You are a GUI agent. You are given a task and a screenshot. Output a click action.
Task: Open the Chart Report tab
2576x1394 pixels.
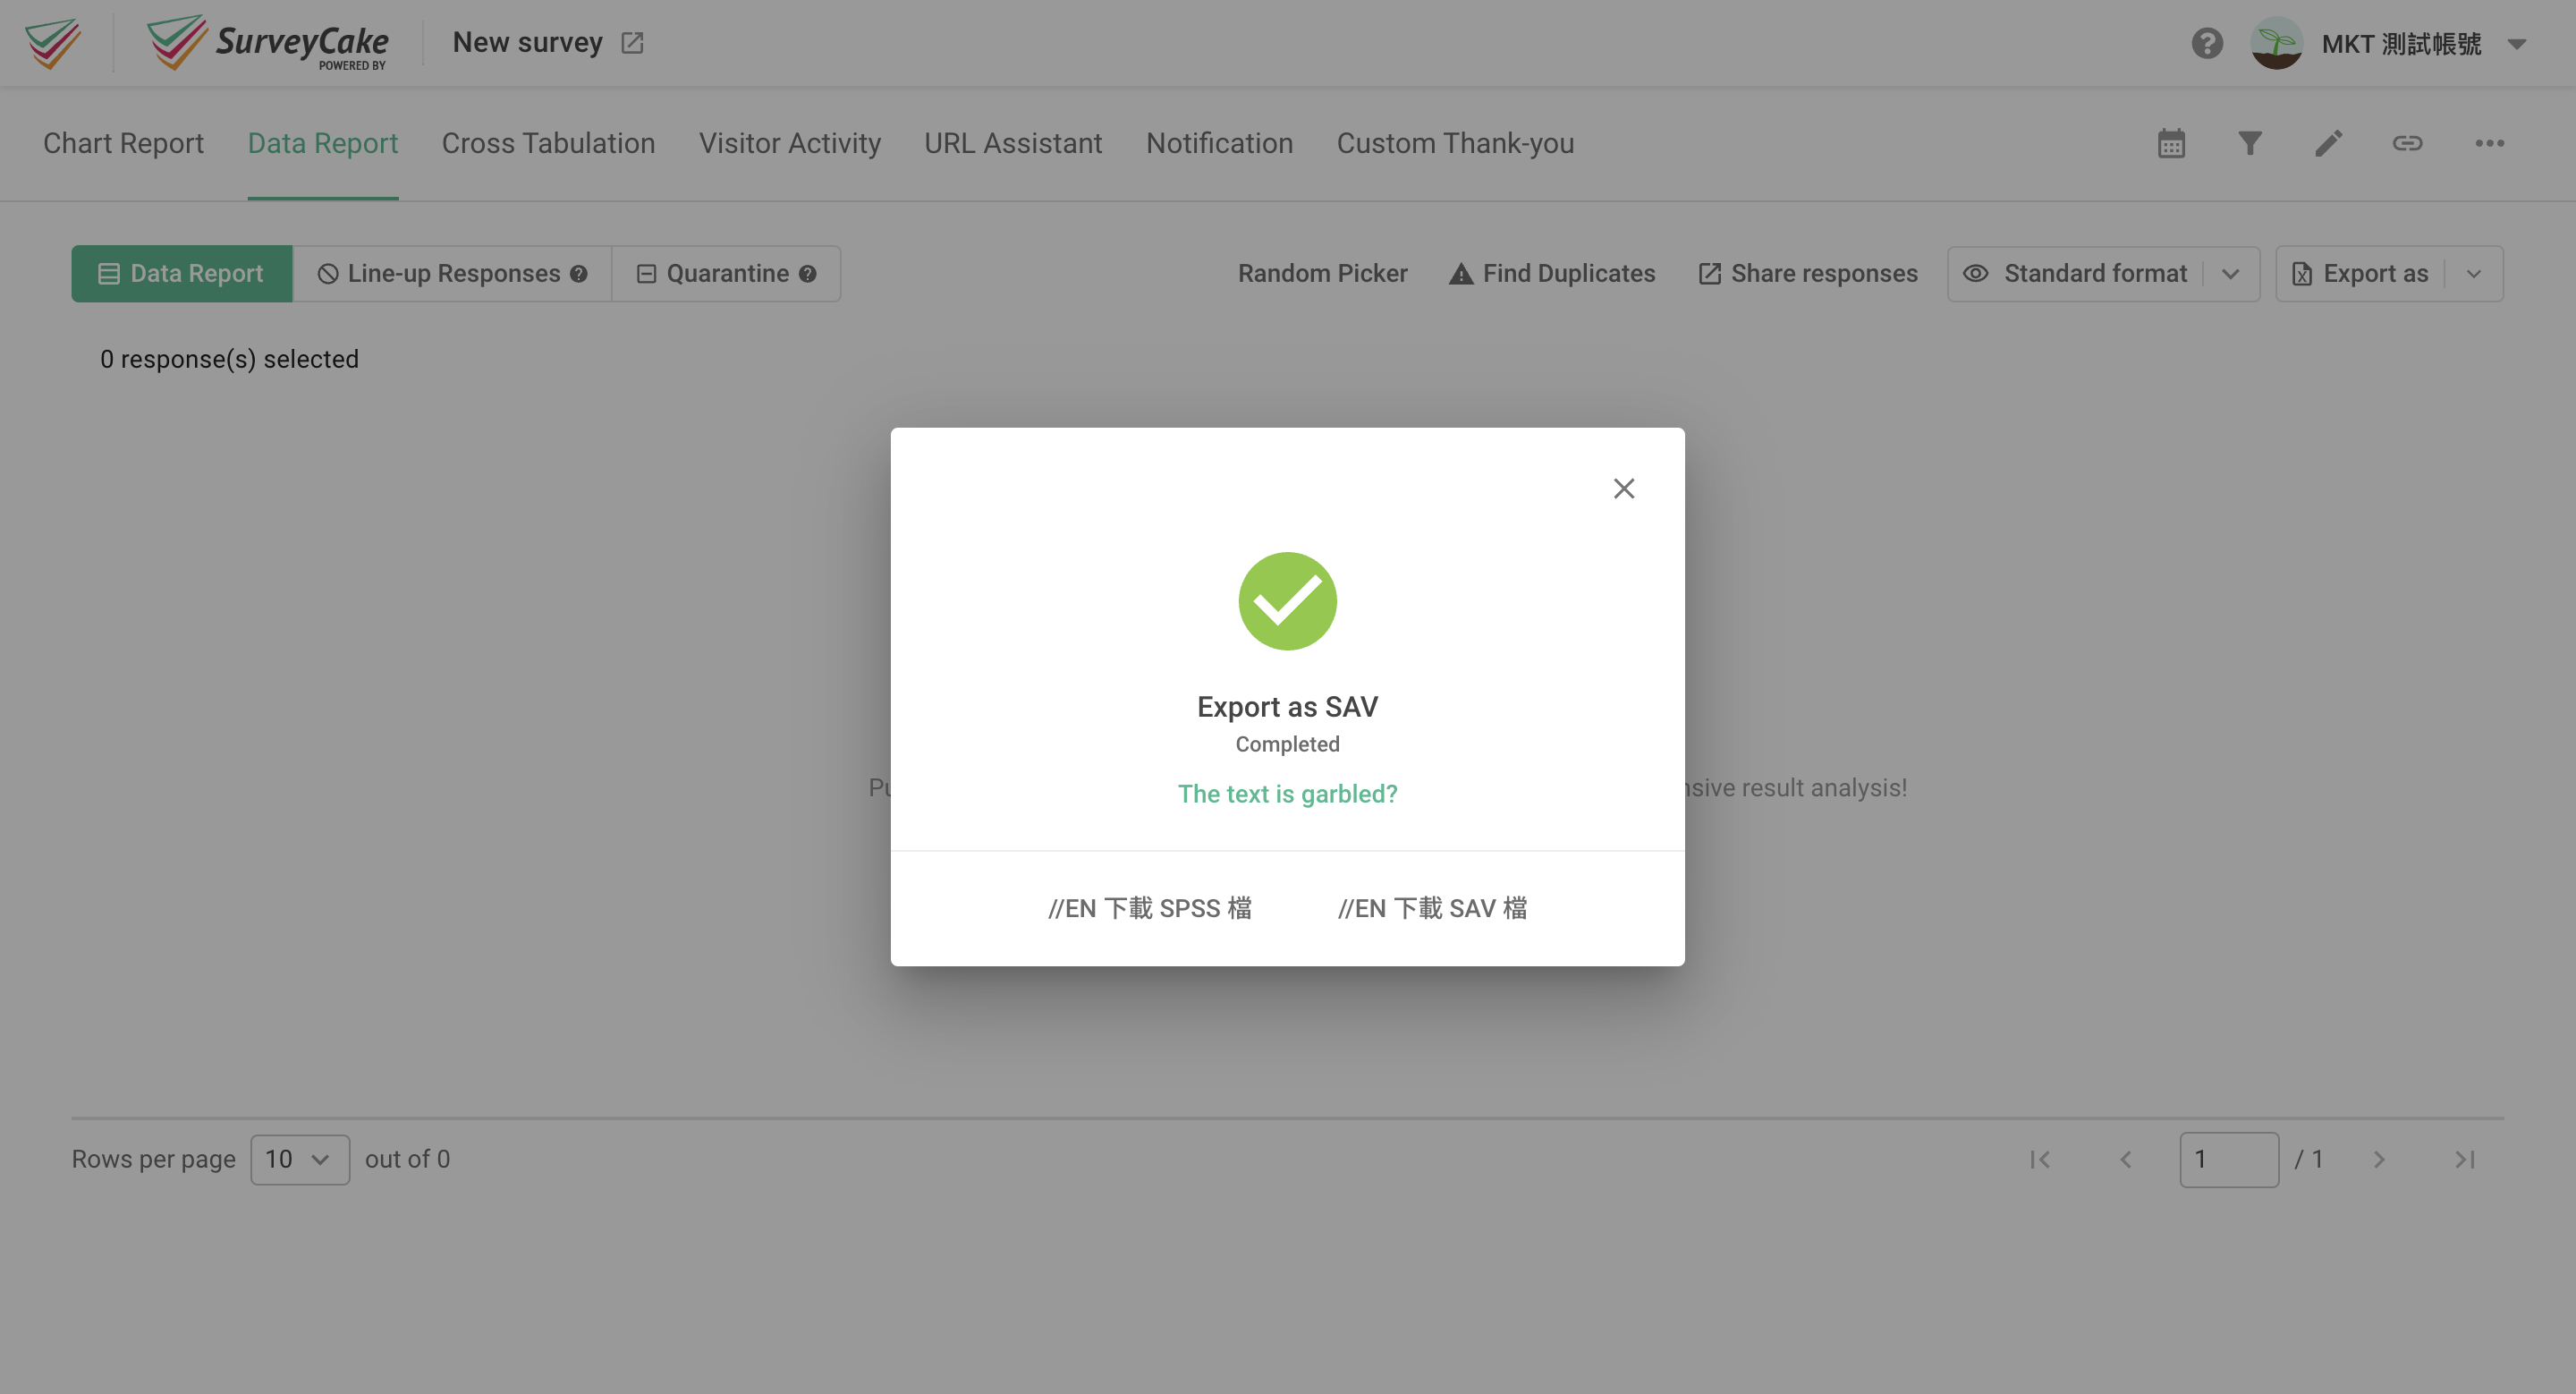123,143
